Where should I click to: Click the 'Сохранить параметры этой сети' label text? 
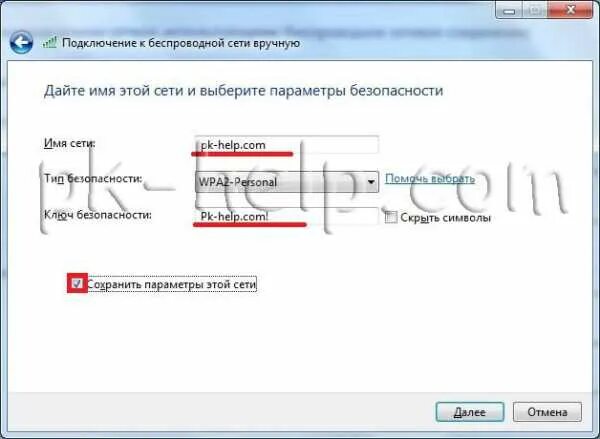click(171, 284)
